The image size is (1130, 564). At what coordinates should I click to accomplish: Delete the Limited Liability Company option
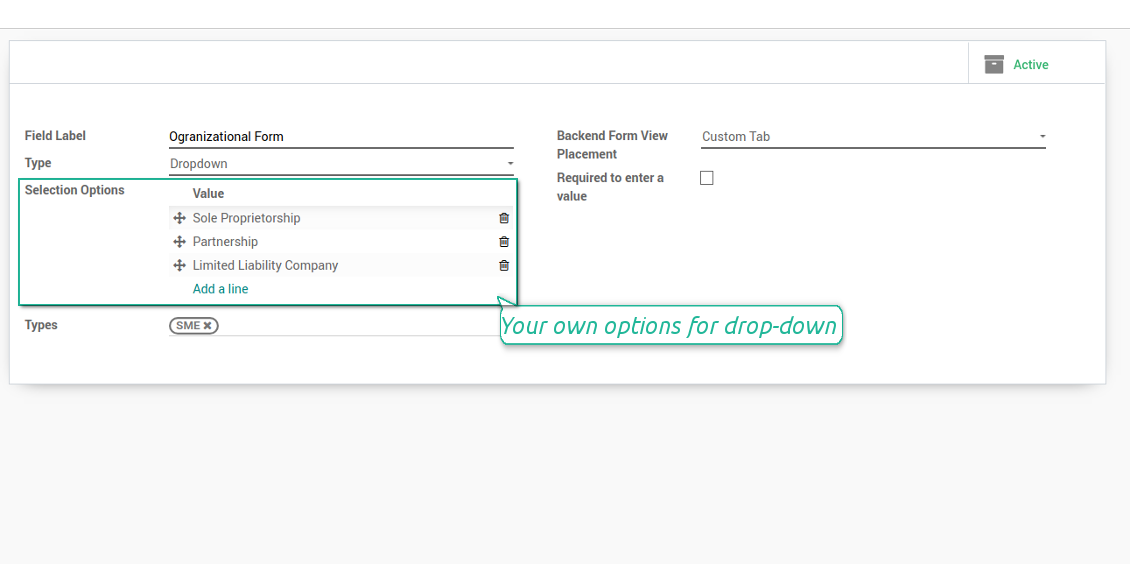(x=504, y=266)
